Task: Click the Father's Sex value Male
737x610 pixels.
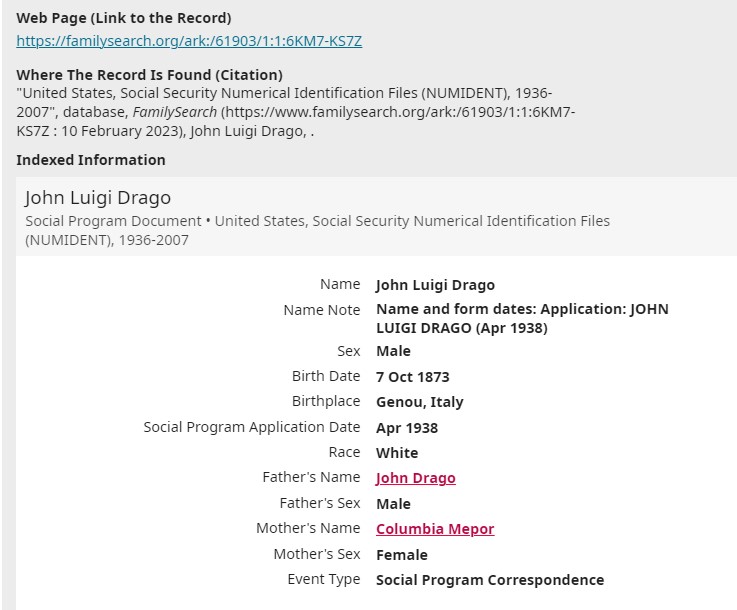Action: (393, 504)
